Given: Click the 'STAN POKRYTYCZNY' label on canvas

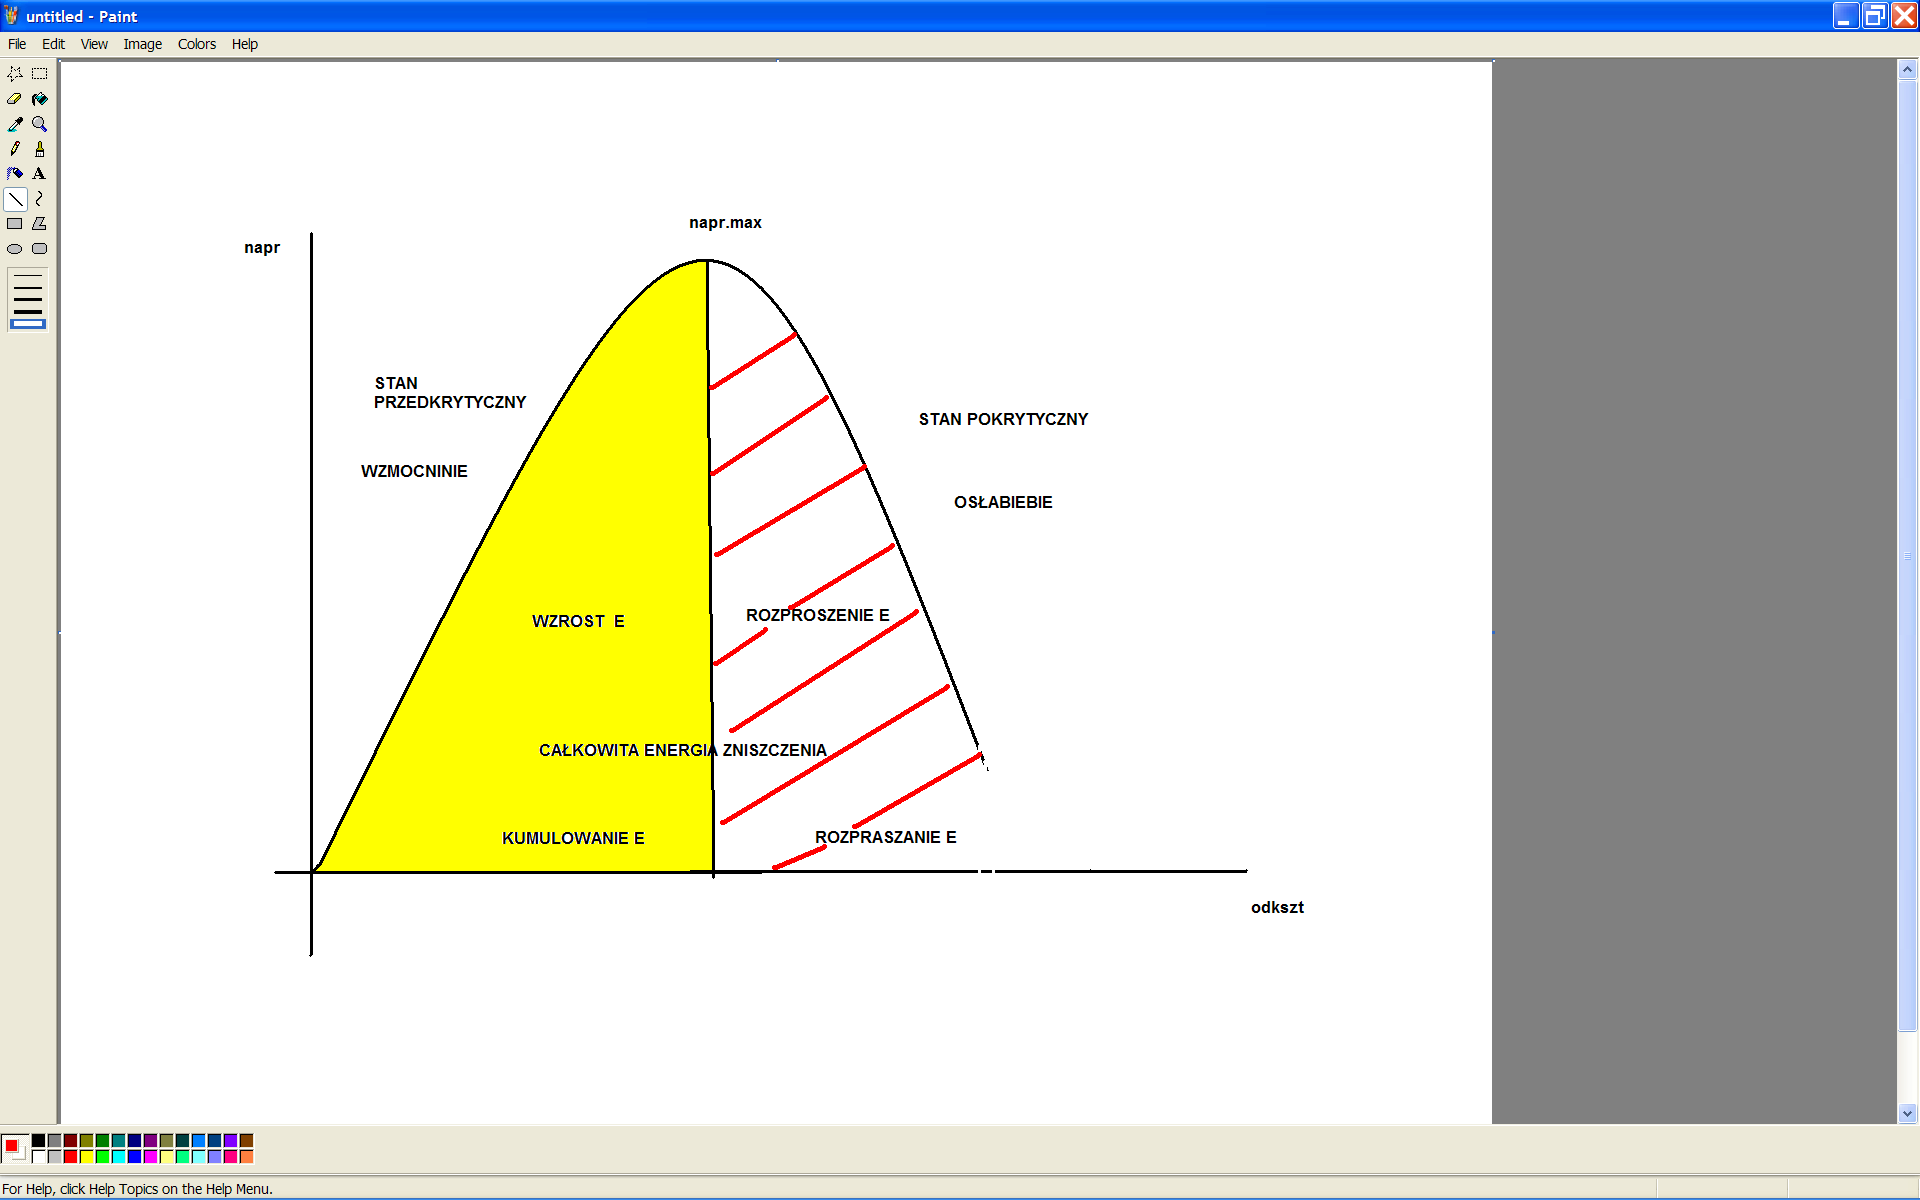Looking at the screenshot, I should [1003, 419].
